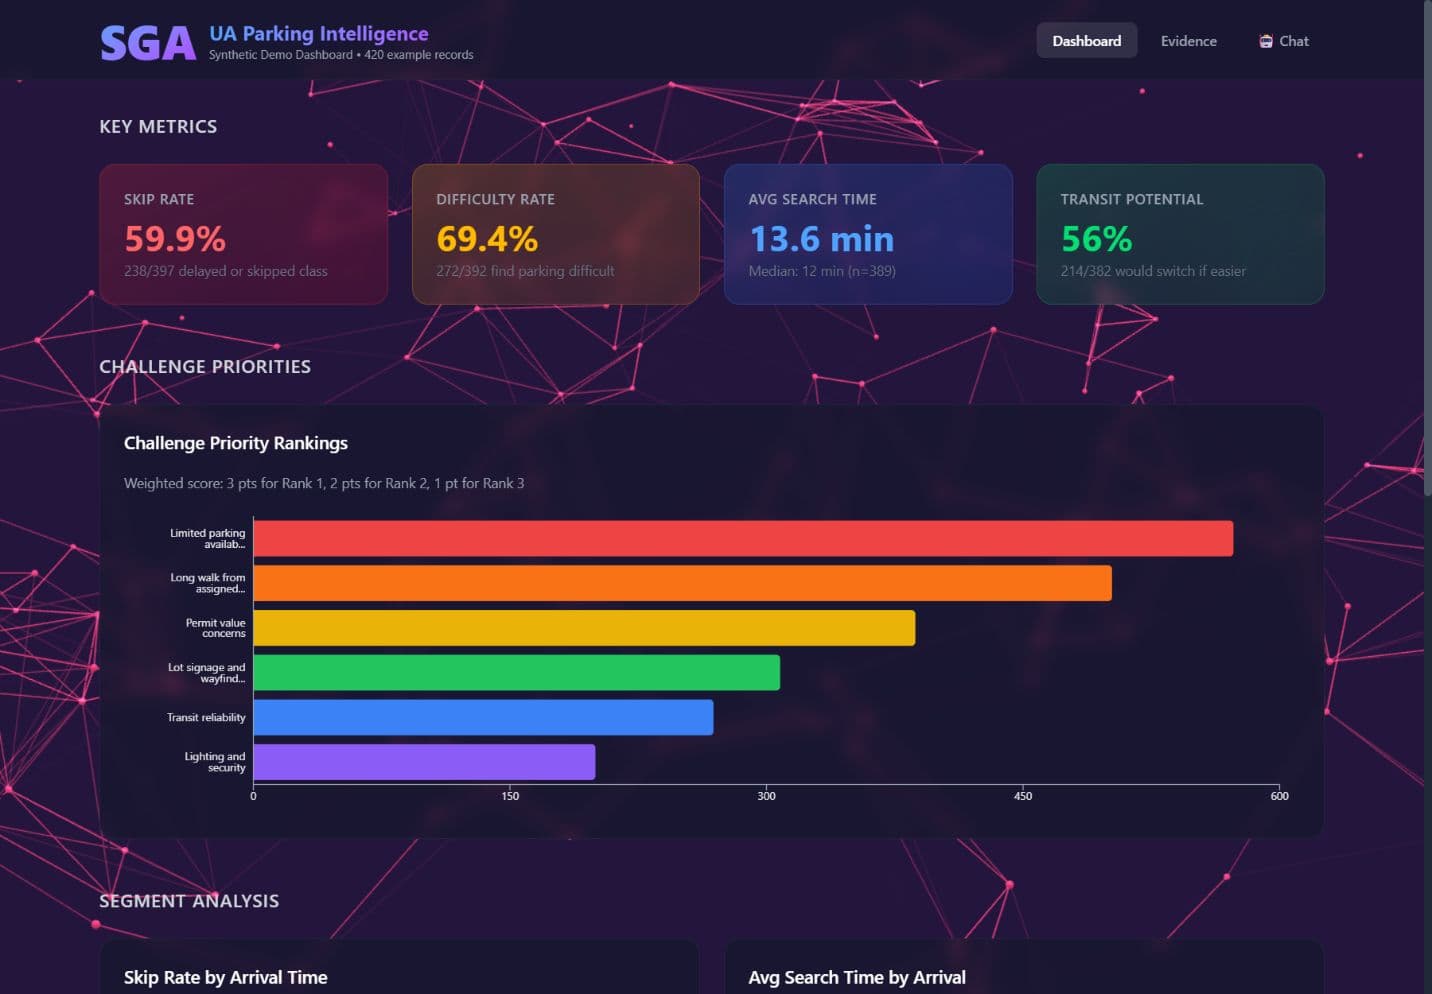Click the purple Lighting and security bar
The width and height of the screenshot is (1432, 994).
click(x=424, y=762)
